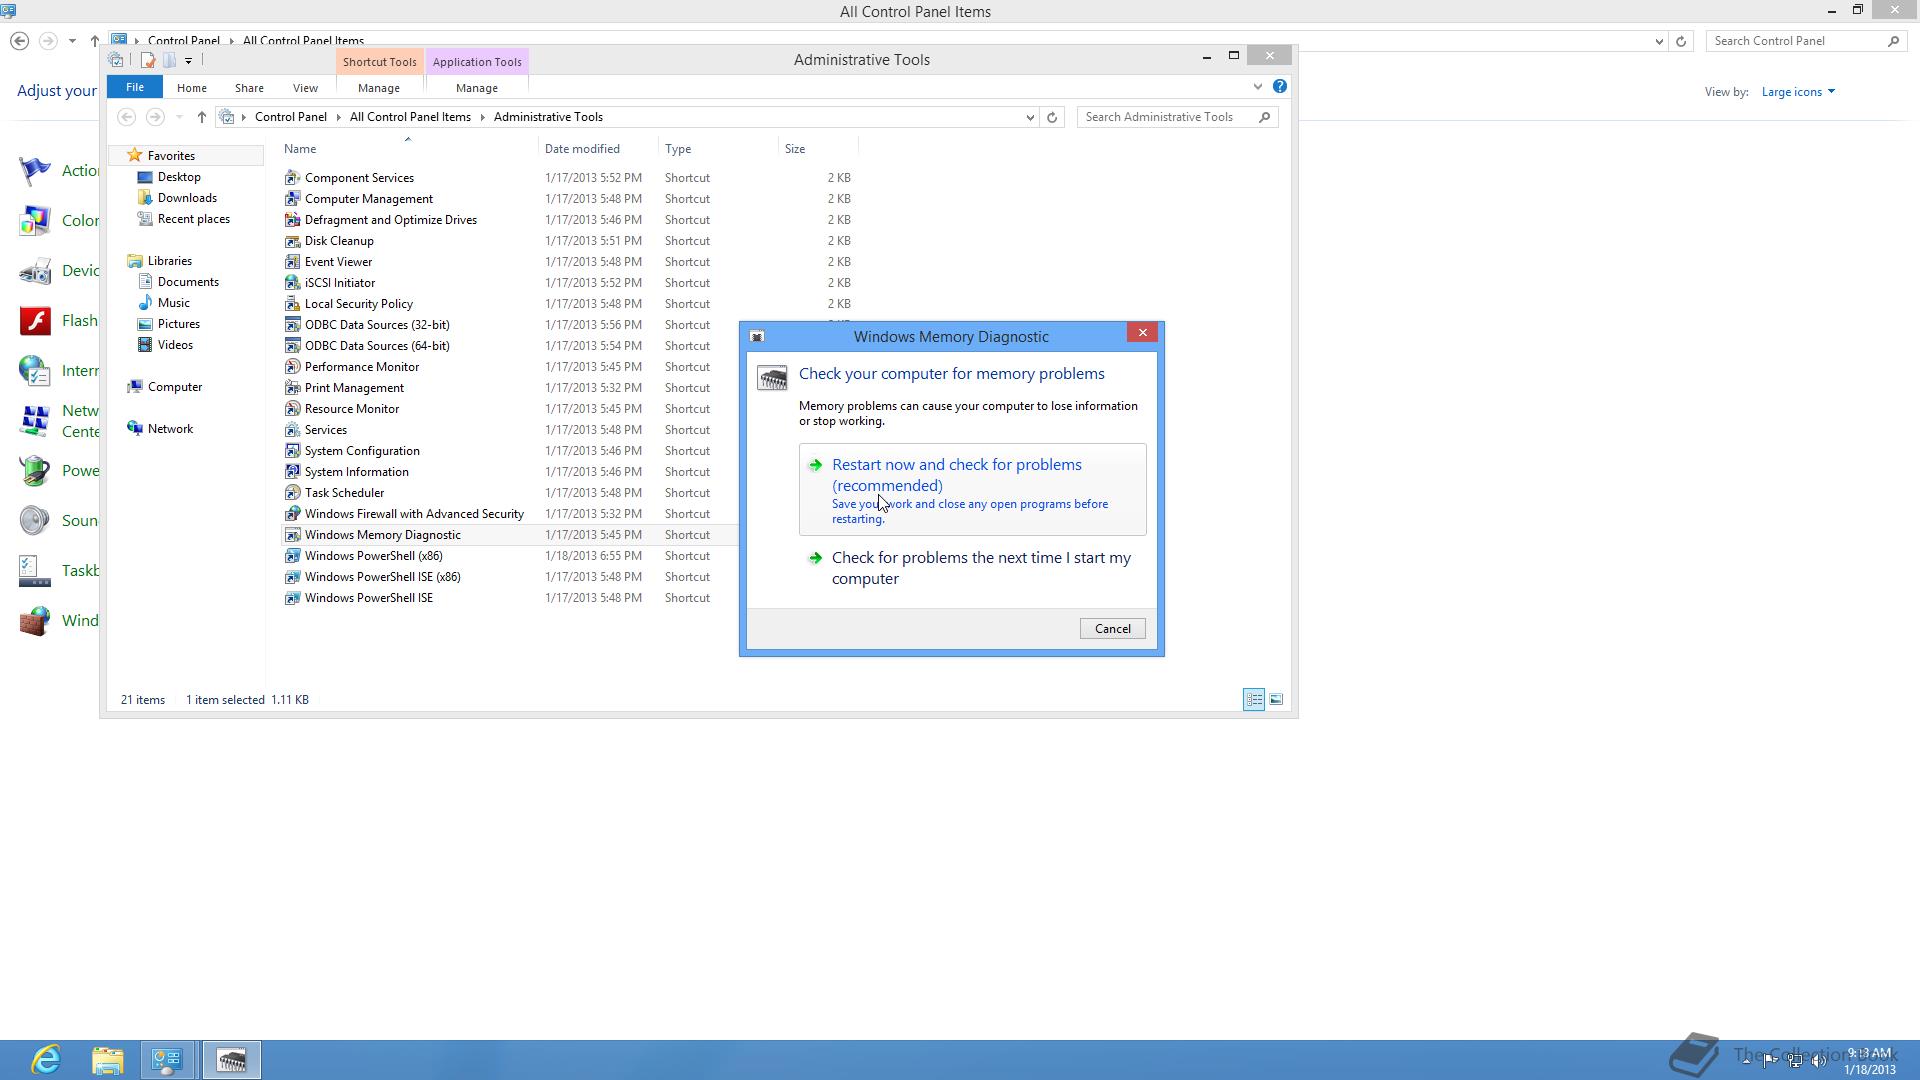Screen dimensions: 1920x1080
Task: Click the Control Panel taskbar button
Action: [167, 1060]
